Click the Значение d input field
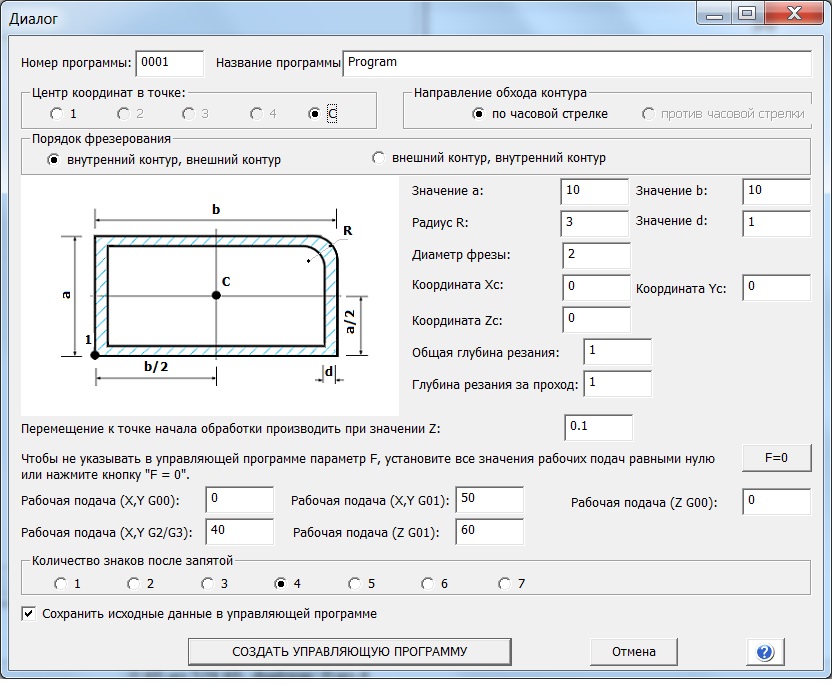 (x=777, y=223)
